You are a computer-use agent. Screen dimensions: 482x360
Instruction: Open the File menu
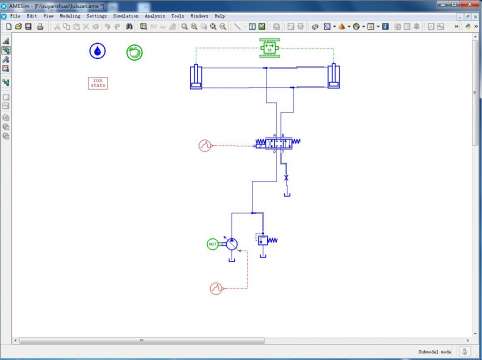[15, 16]
